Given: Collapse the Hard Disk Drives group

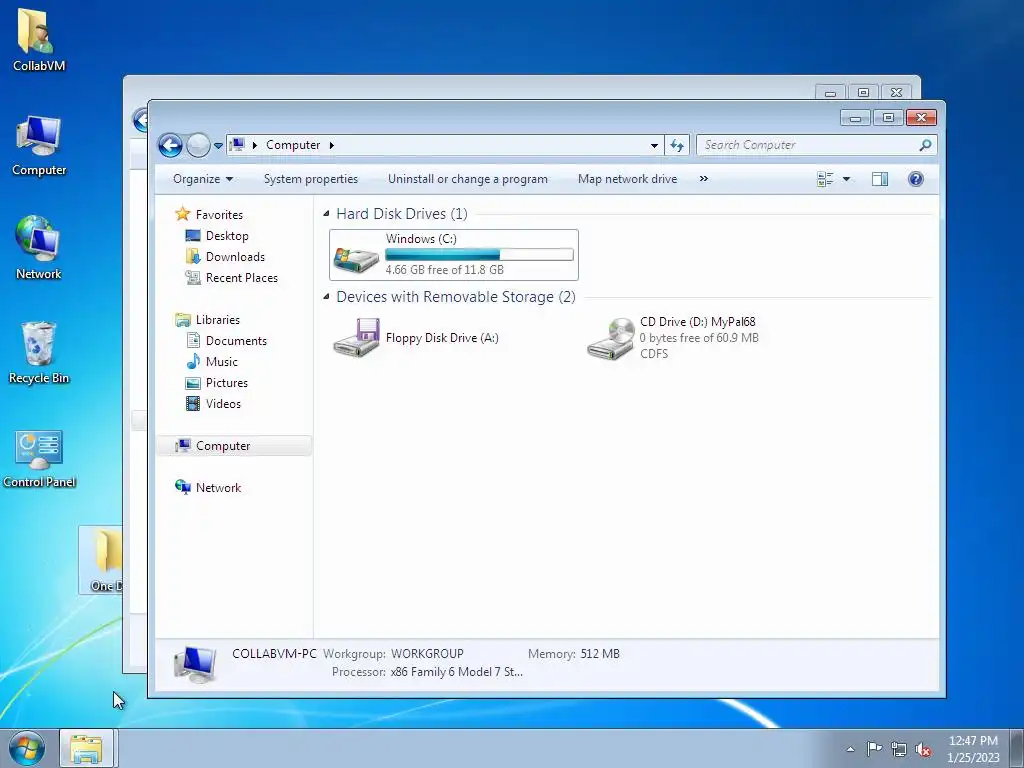Looking at the screenshot, I should (x=326, y=214).
